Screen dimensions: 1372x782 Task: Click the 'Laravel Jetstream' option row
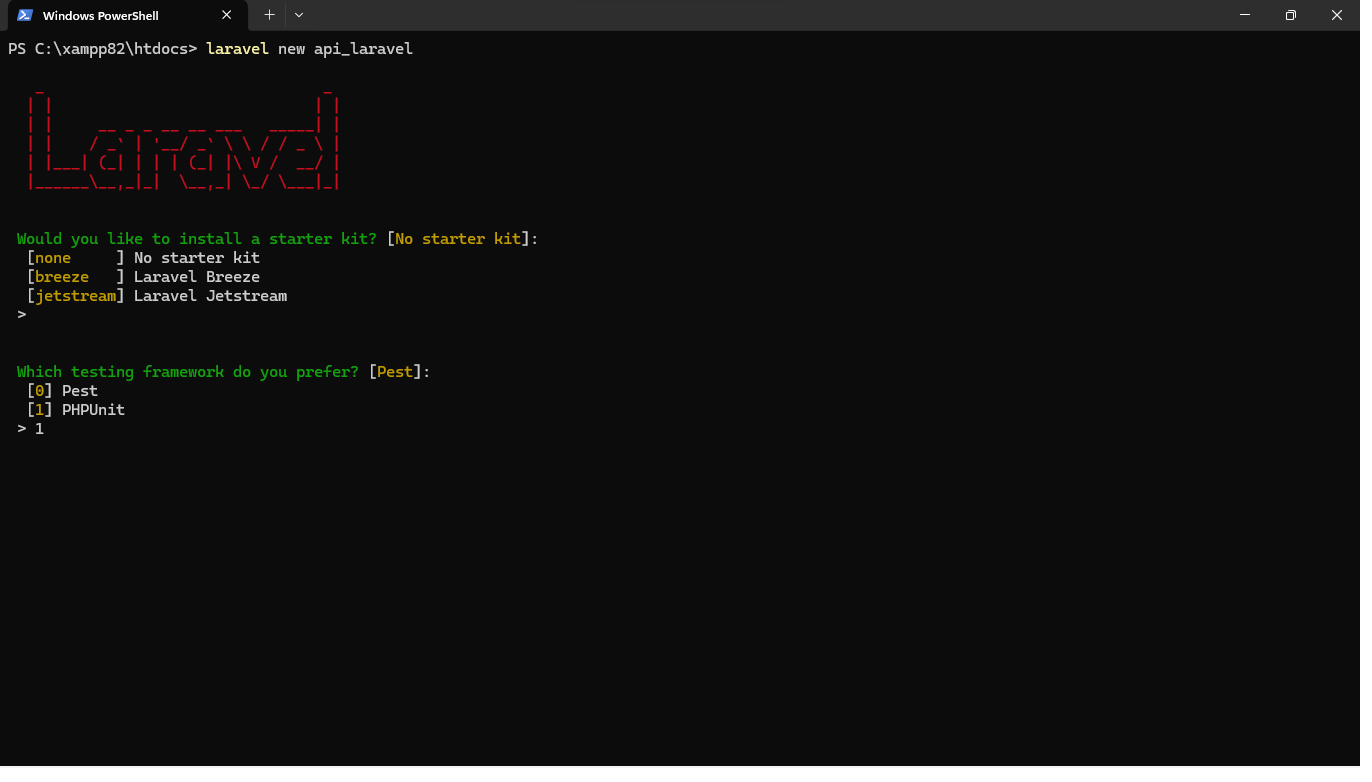click(x=157, y=296)
